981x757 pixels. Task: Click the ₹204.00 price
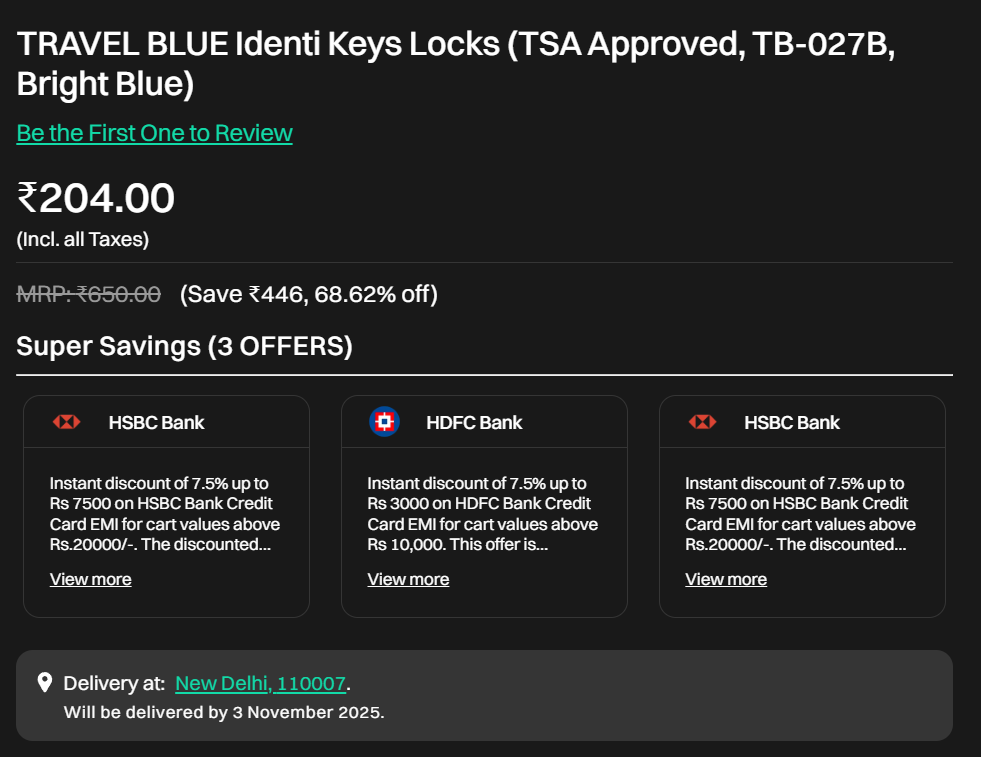click(96, 198)
